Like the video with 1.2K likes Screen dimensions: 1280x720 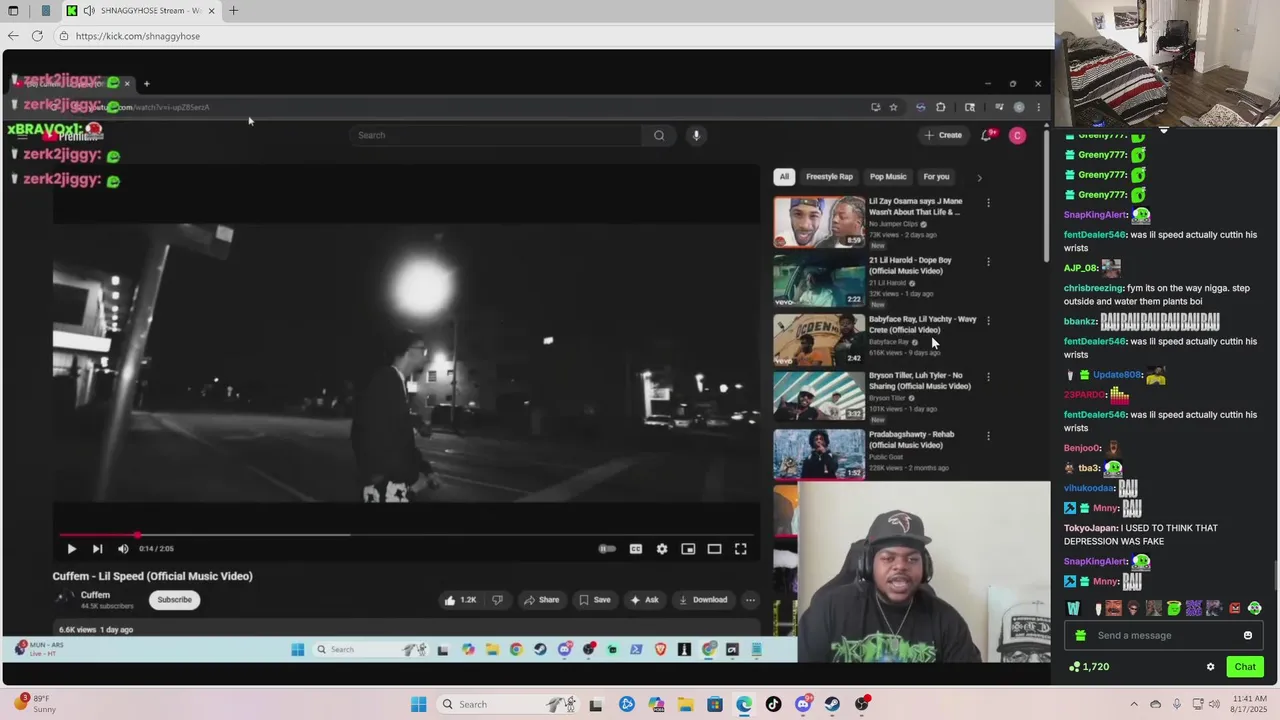(461, 600)
